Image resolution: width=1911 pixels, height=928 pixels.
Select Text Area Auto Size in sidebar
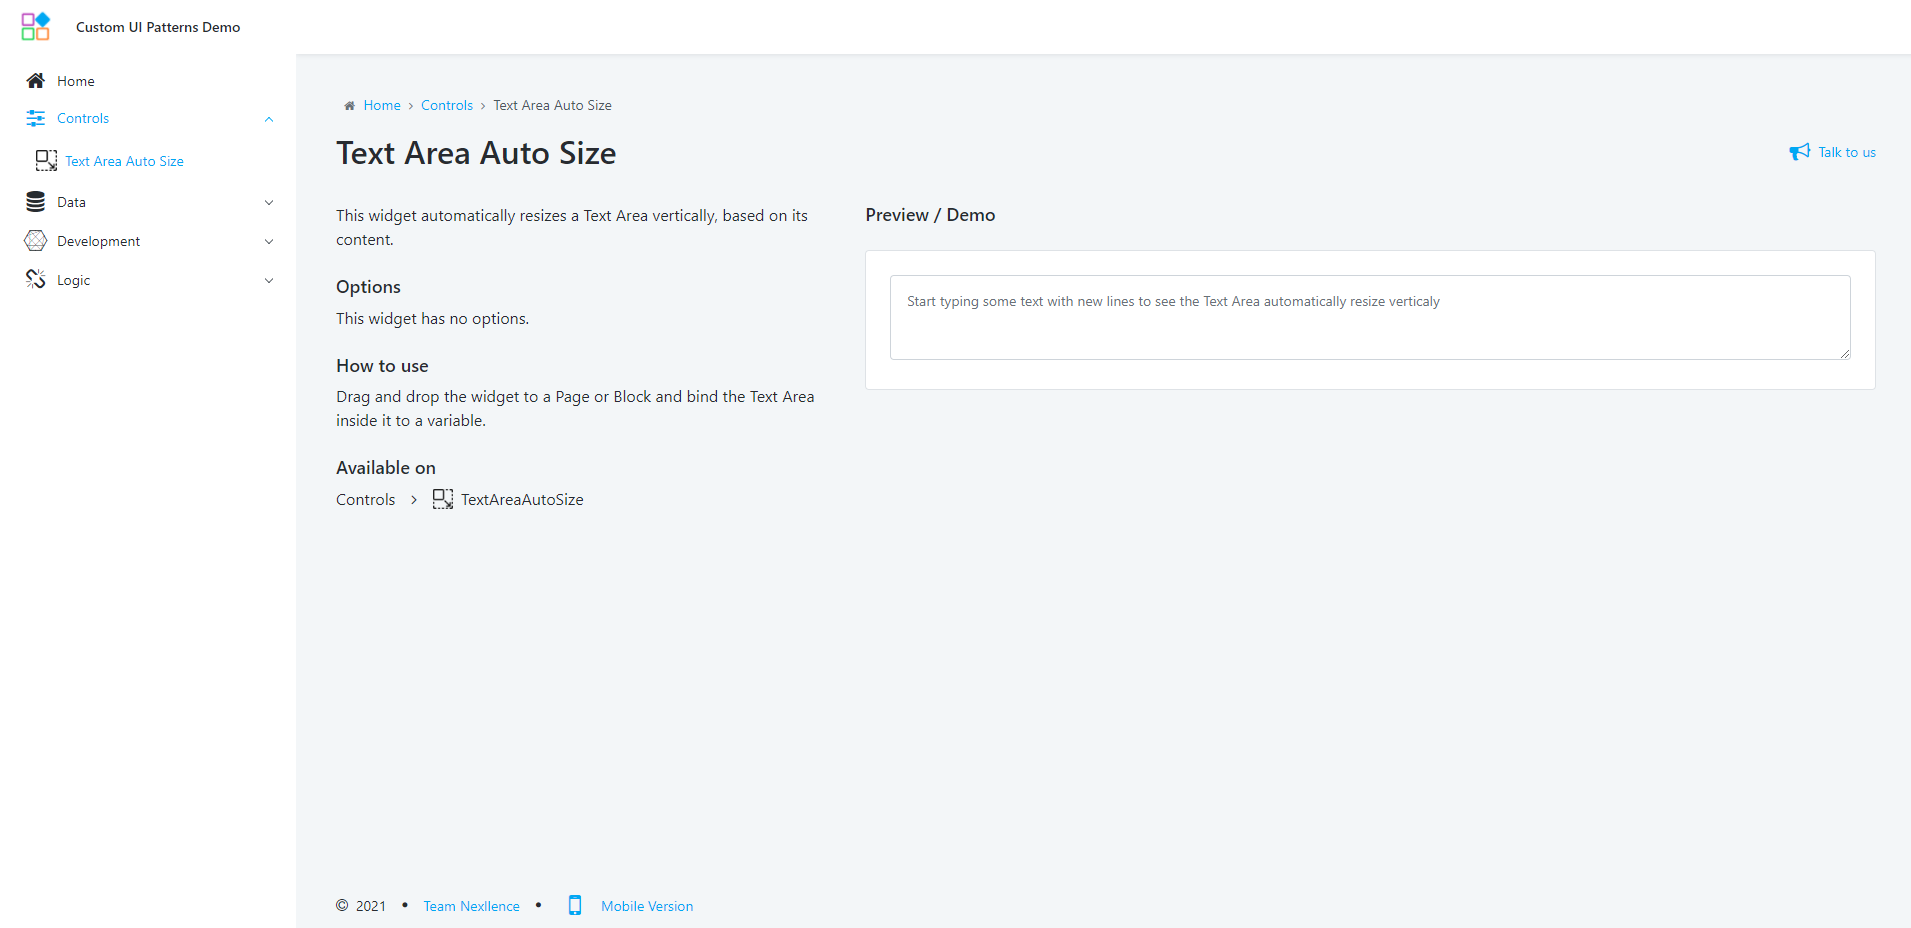124,160
